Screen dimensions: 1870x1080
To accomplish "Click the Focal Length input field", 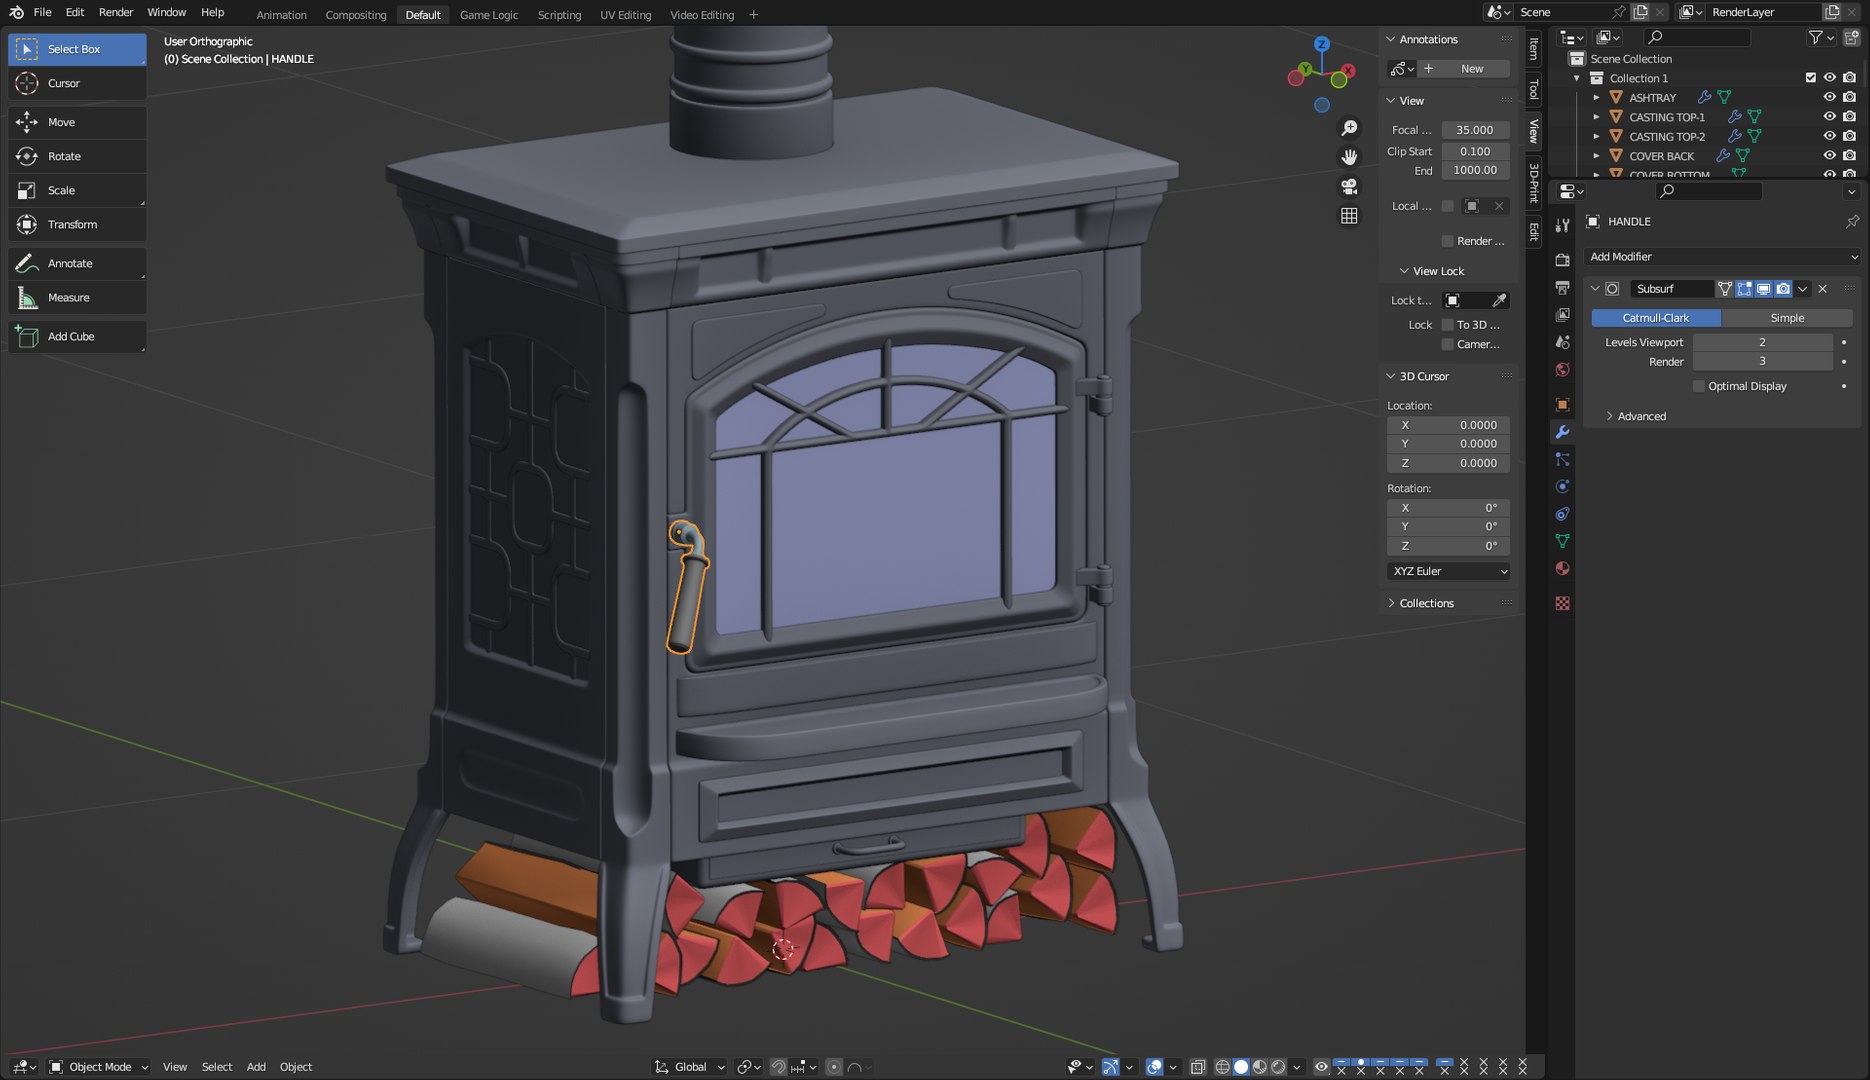I will (1475, 130).
